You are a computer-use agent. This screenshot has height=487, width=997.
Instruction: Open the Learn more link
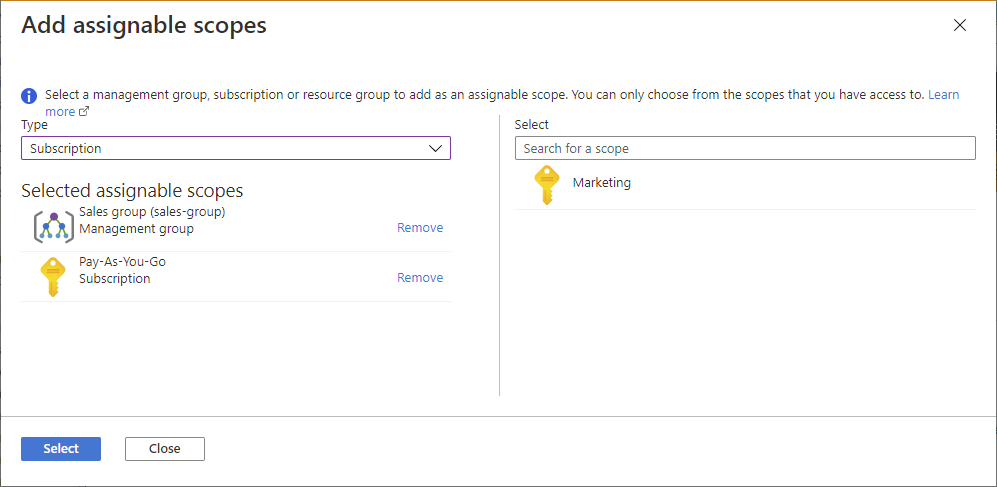[x=943, y=95]
